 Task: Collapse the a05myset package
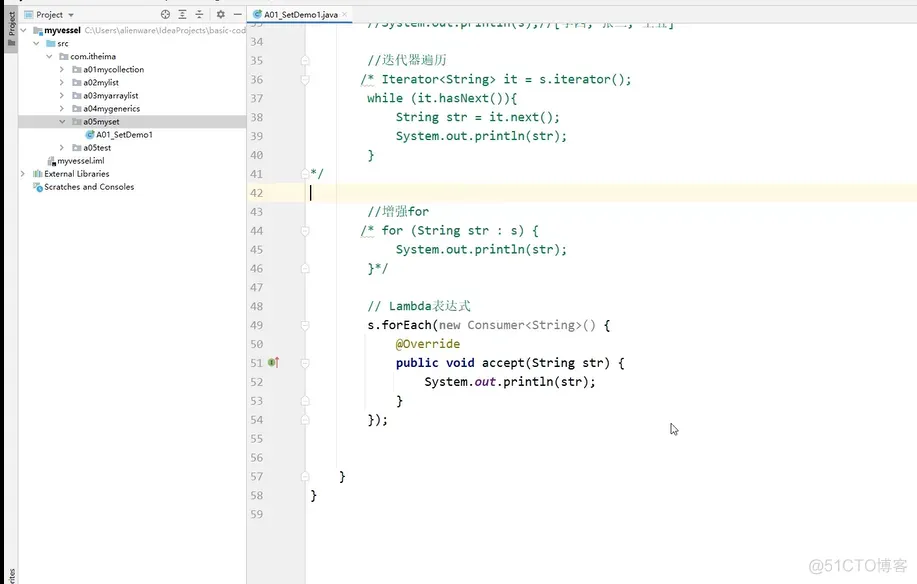coord(62,122)
